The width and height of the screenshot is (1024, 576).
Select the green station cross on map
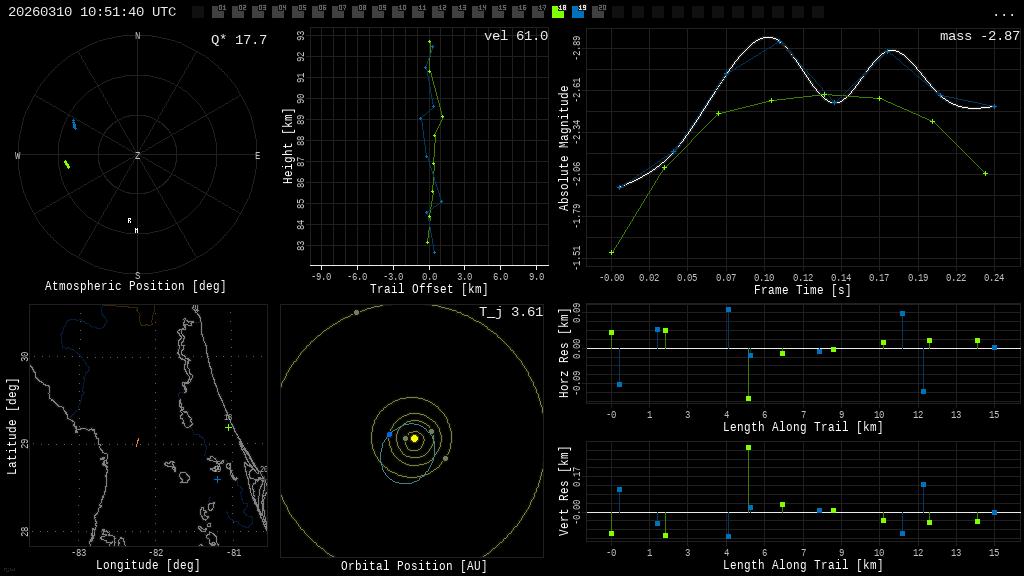(228, 427)
